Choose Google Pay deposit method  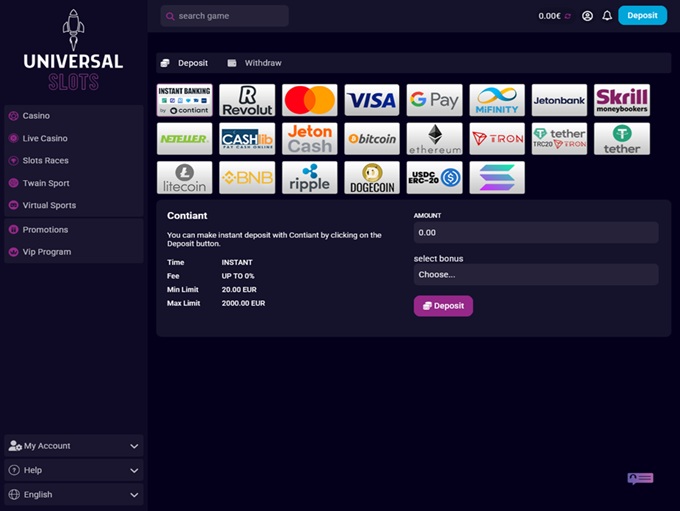pos(434,100)
